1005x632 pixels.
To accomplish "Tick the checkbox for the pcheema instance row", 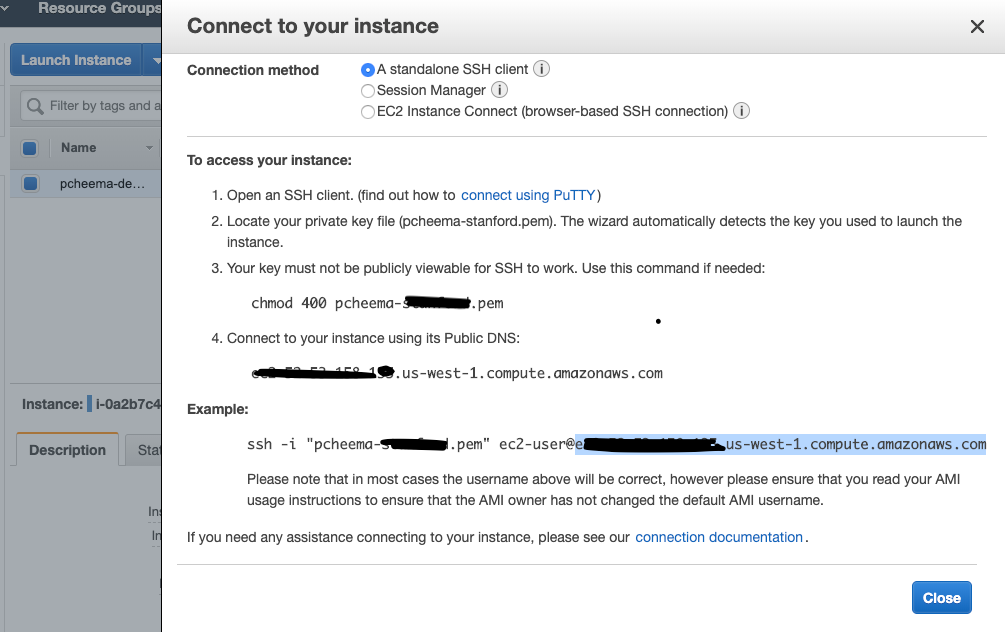I will pos(27,184).
